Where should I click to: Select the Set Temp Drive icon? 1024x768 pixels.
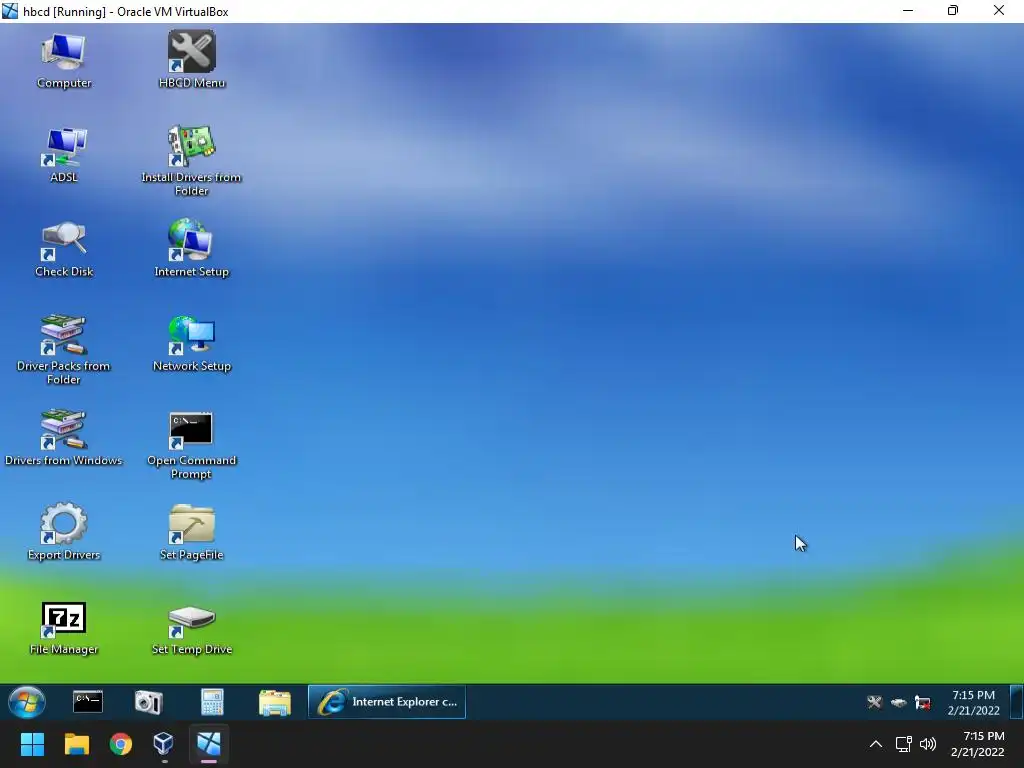click(x=191, y=628)
